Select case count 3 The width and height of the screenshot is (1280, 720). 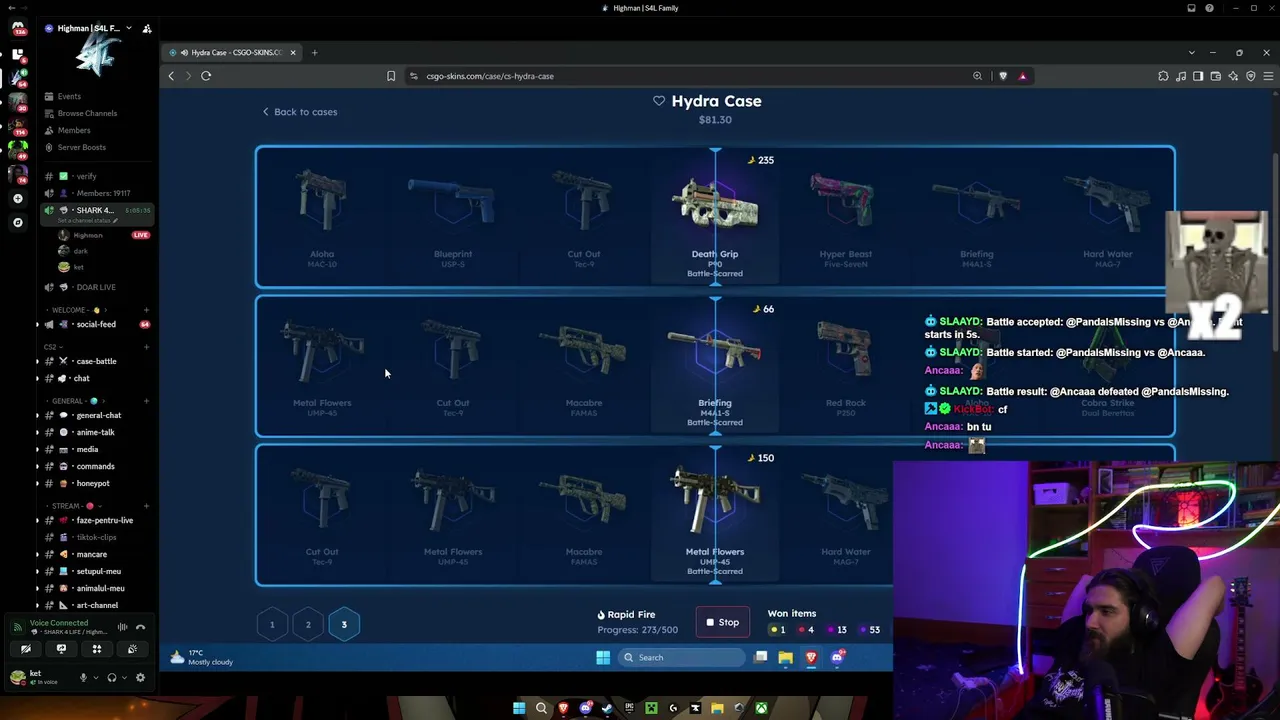pos(344,625)
